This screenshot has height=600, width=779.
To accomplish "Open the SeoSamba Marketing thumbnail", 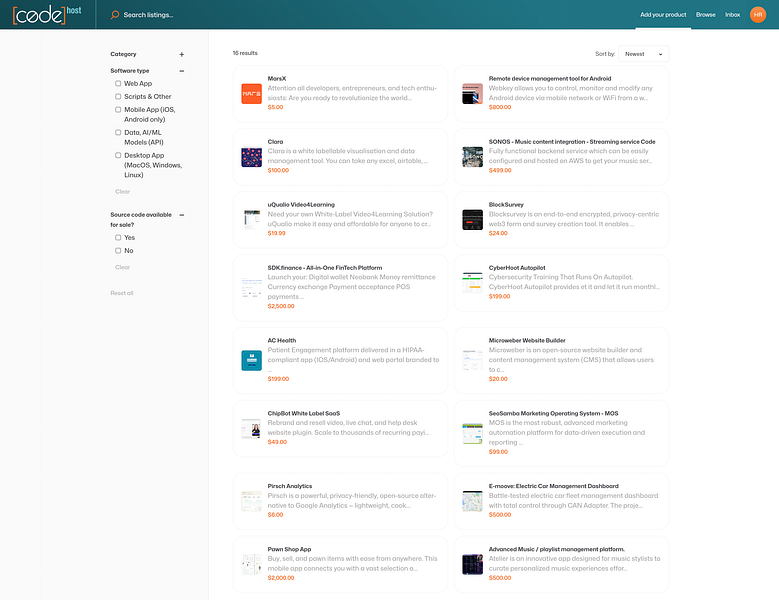I will 472,433.
